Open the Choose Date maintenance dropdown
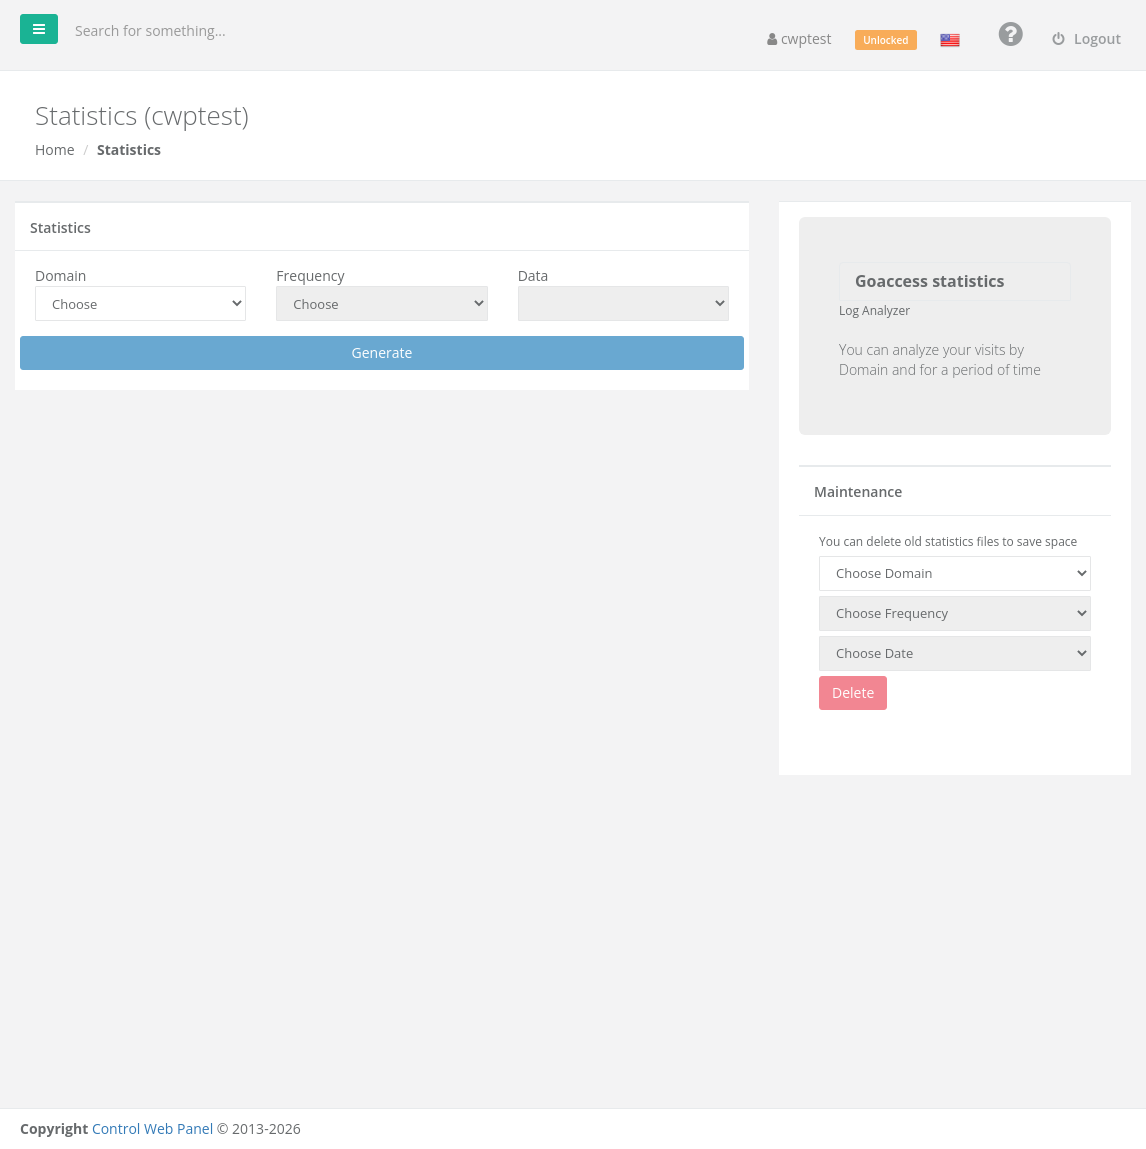1146x1149 pixels. pyautogui.click(x=955, y=654)
